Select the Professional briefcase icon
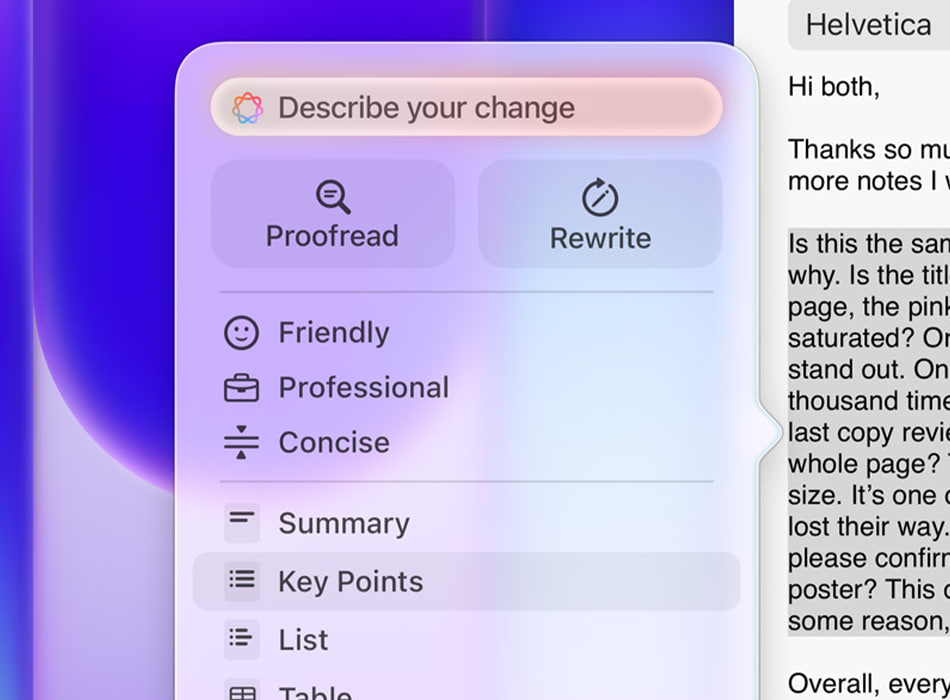The height and width of the screenshot is (700, 950). [241, 388]
